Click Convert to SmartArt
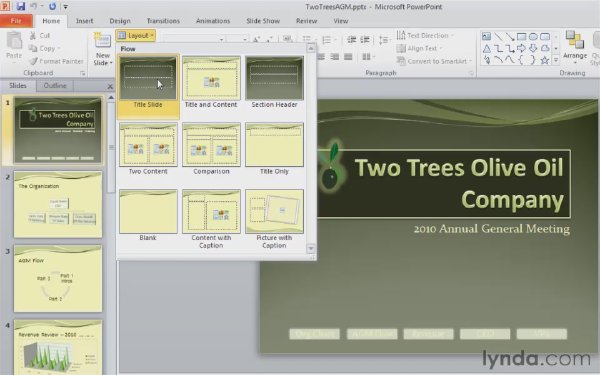 (x=434, y=61)
